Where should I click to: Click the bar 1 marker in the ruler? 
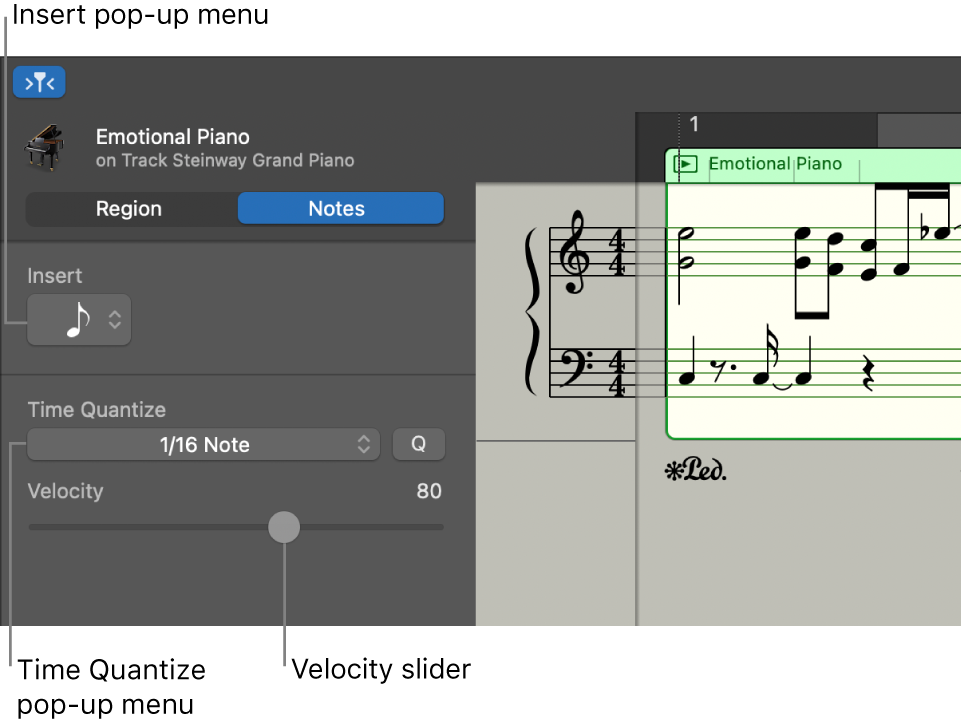pyautogui.click(x=694, y=124)
